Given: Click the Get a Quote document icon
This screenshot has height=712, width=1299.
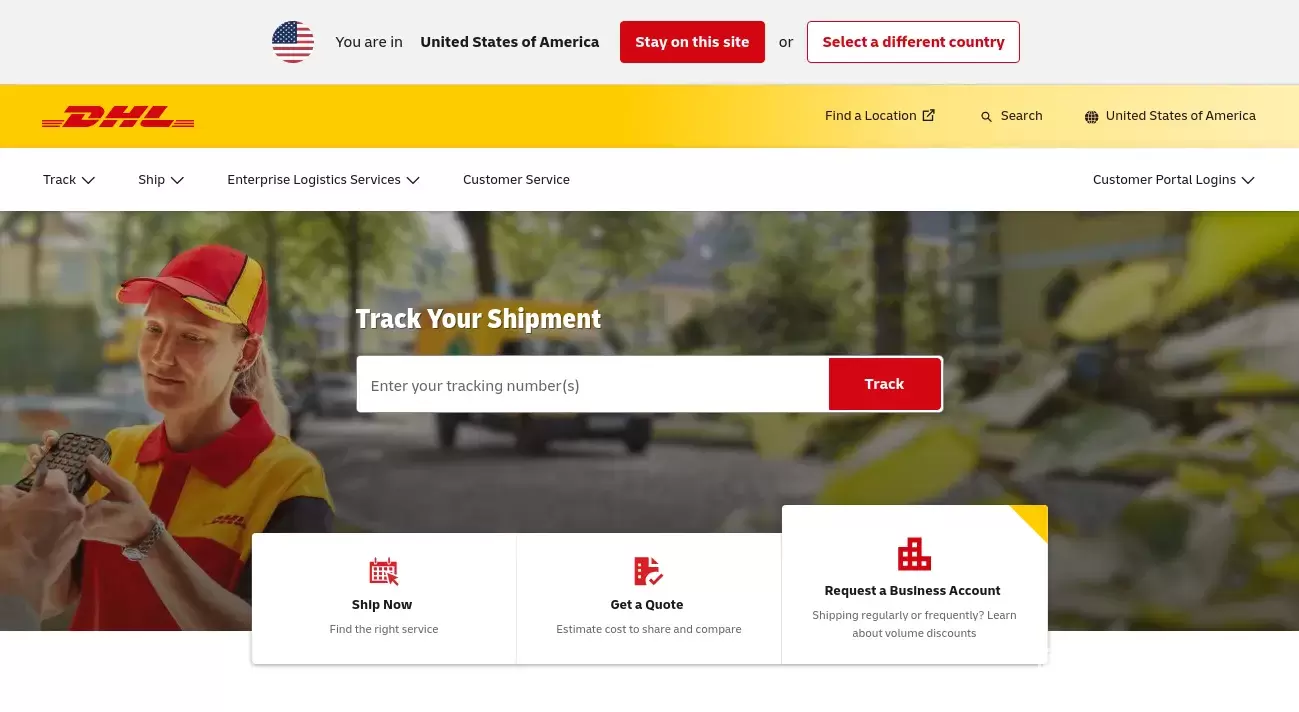Looking at the screenshot, I should pos(648,571).
